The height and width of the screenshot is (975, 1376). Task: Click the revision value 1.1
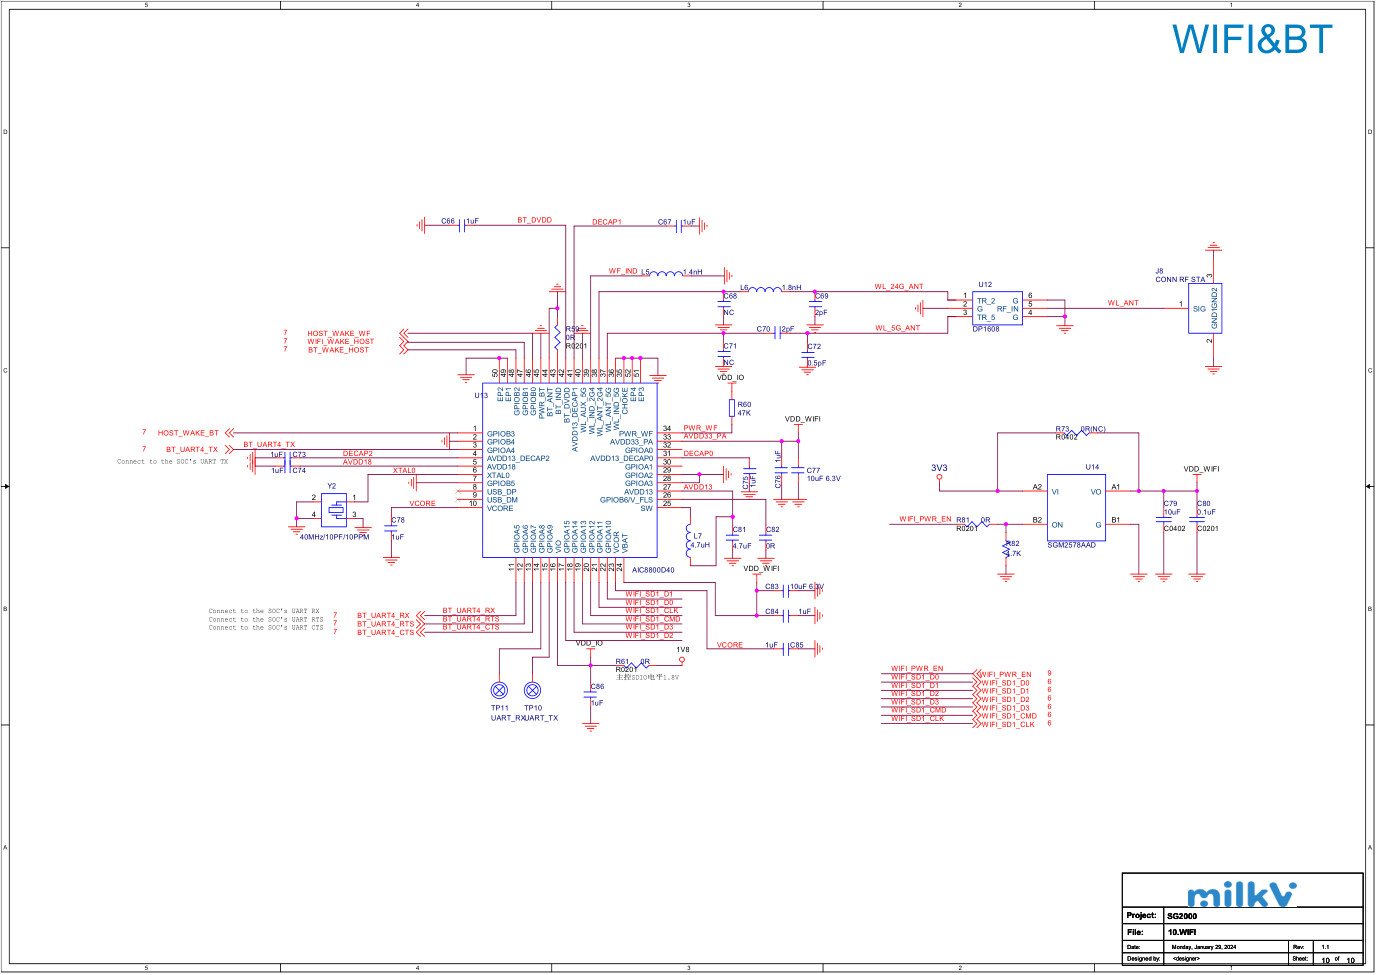(x=1325, y=947)
